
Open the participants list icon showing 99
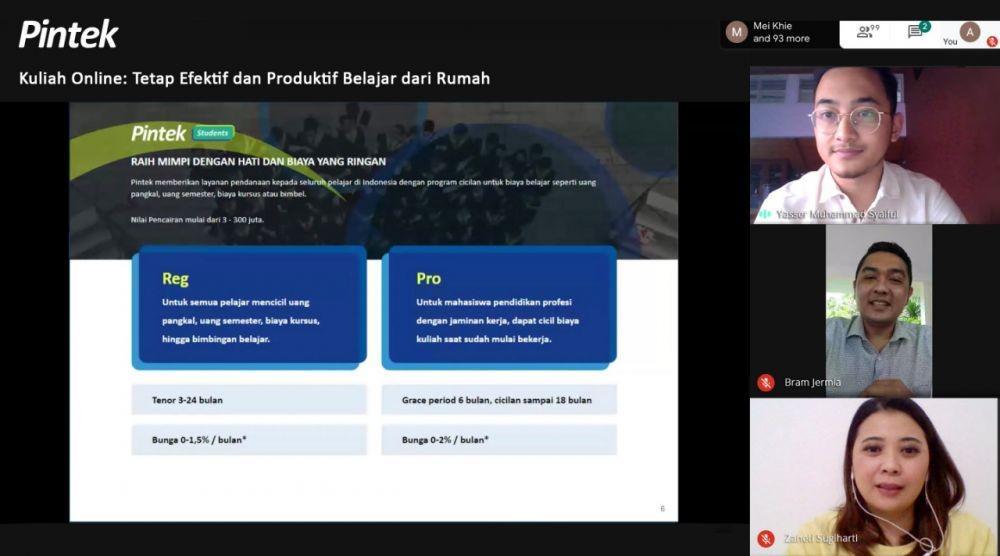[868, 31]
